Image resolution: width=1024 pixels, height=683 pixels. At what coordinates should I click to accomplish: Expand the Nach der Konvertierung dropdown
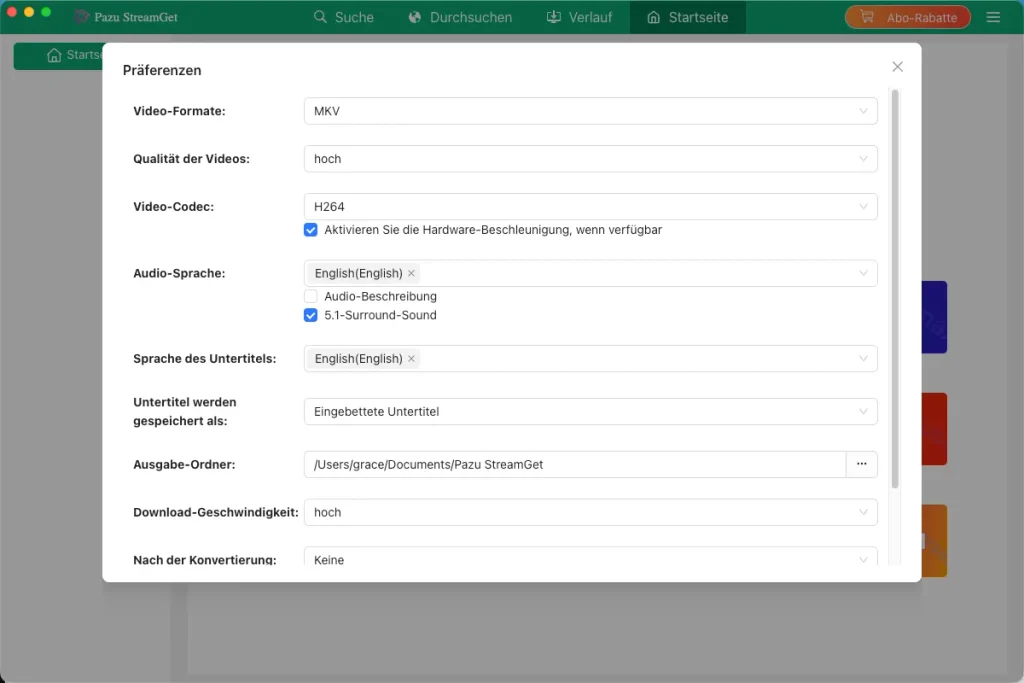tap(590, 556)
